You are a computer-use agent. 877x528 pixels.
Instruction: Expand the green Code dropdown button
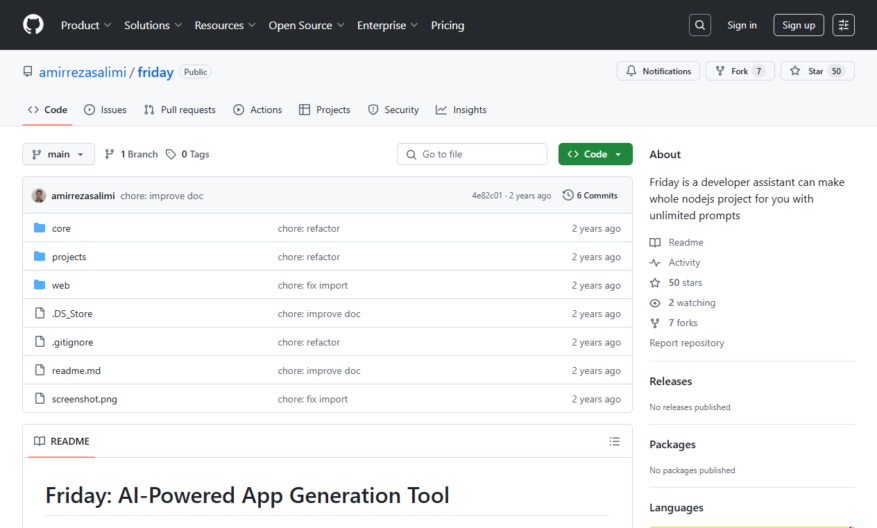595,154
